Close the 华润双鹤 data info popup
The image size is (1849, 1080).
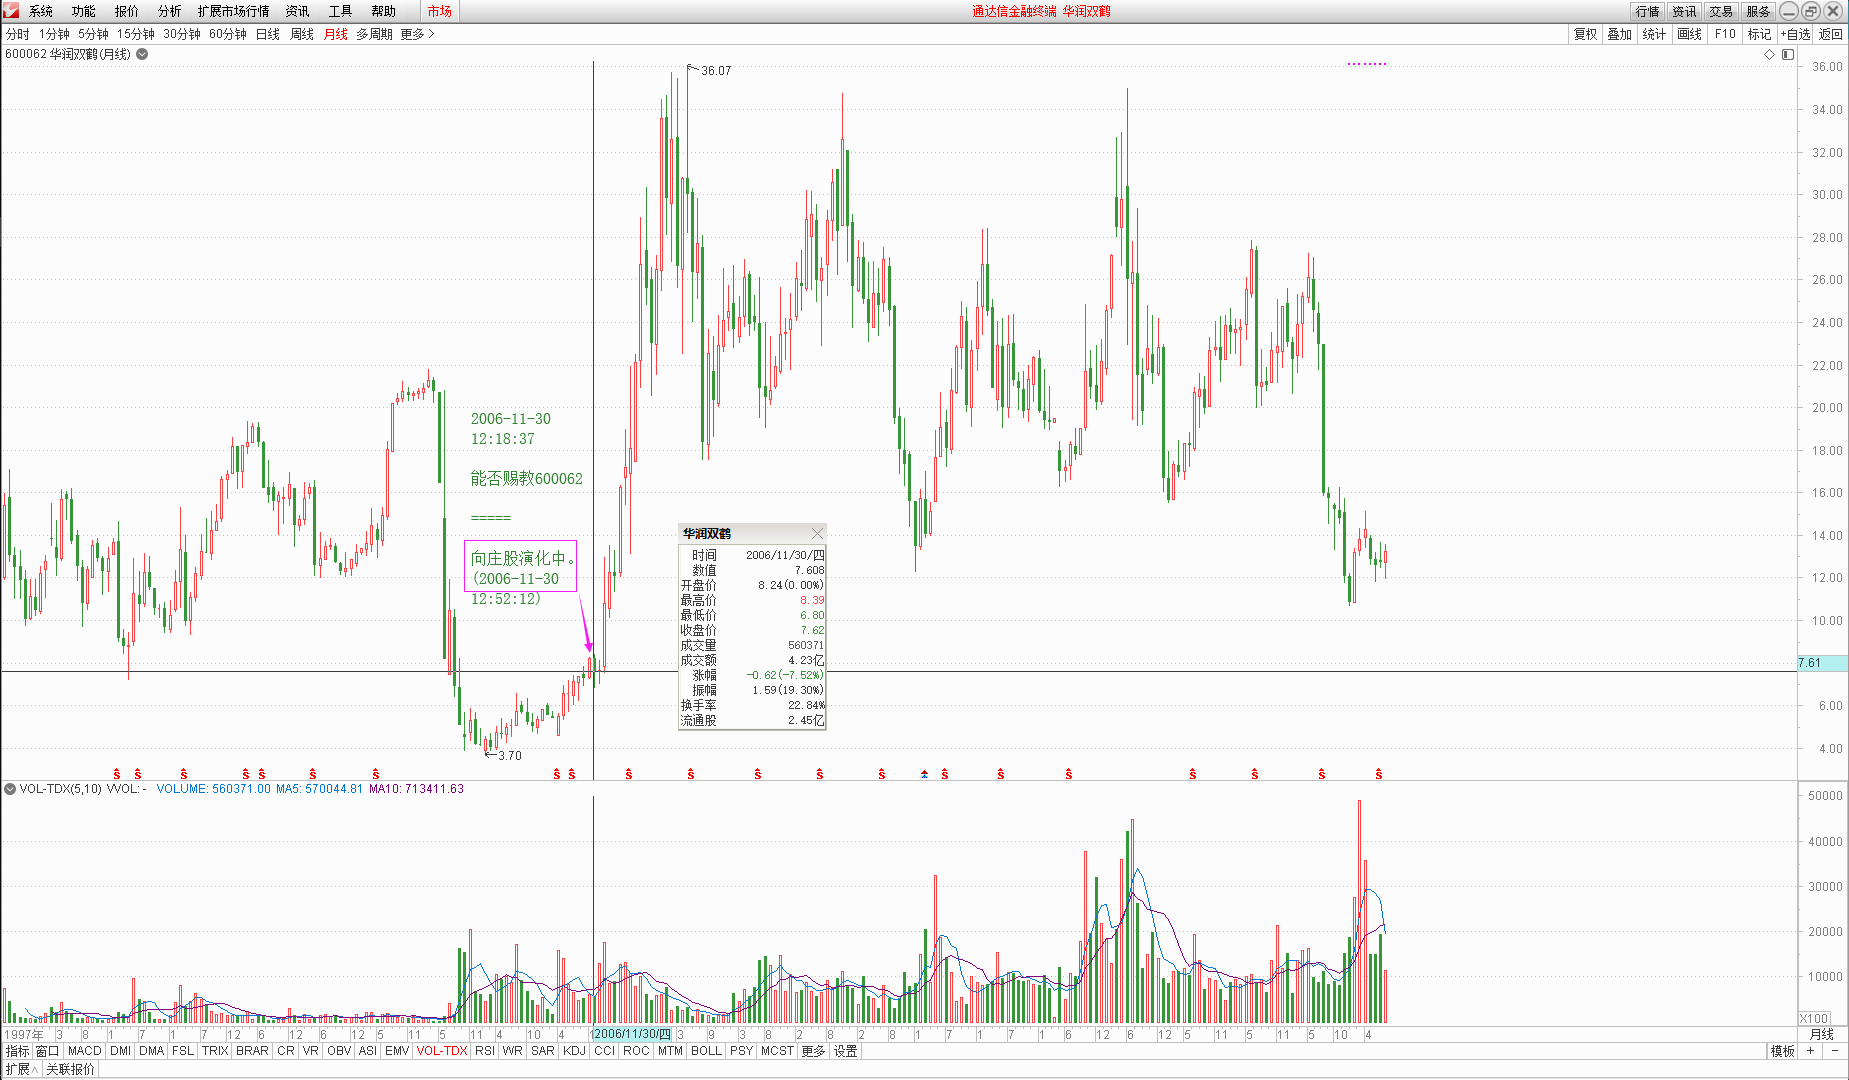coord(817,533)
